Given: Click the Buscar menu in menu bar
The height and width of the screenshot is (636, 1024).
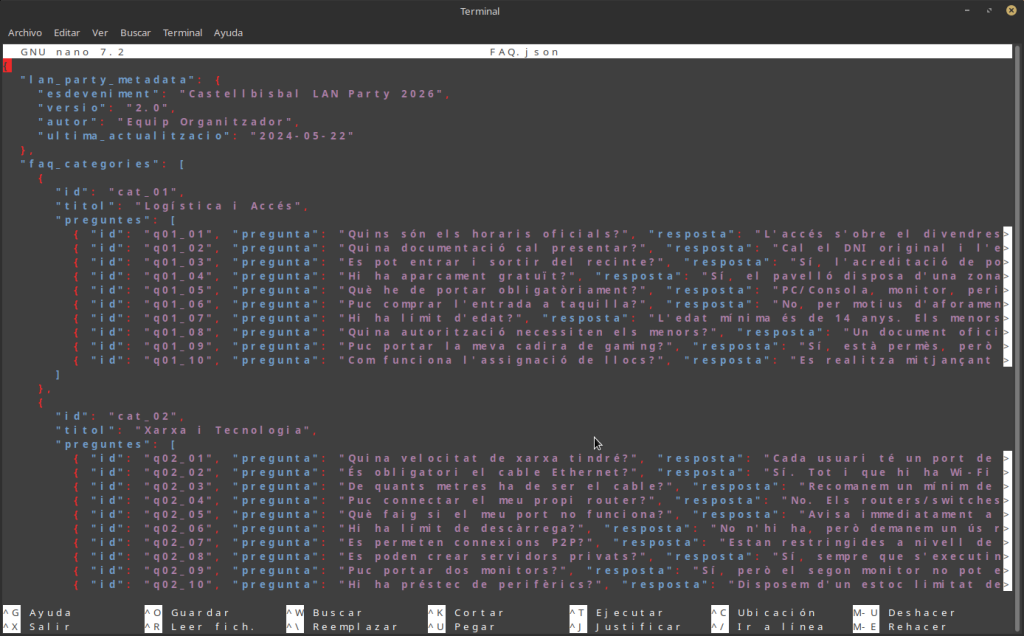Looking at the screenshot, I should click(x=135, y=32).
